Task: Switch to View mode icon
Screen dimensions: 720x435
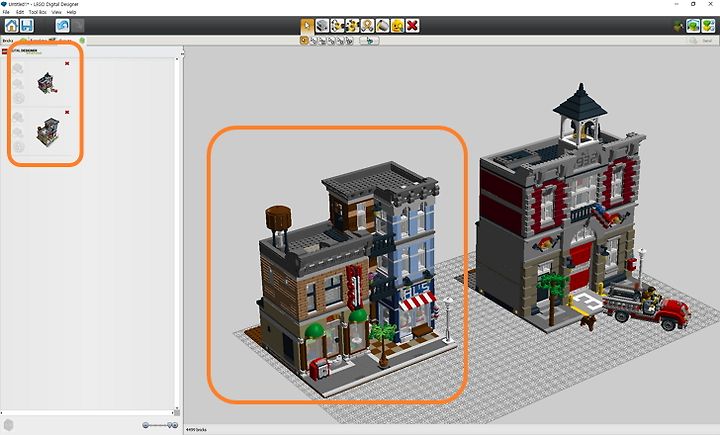Action: tap(693, 26)
